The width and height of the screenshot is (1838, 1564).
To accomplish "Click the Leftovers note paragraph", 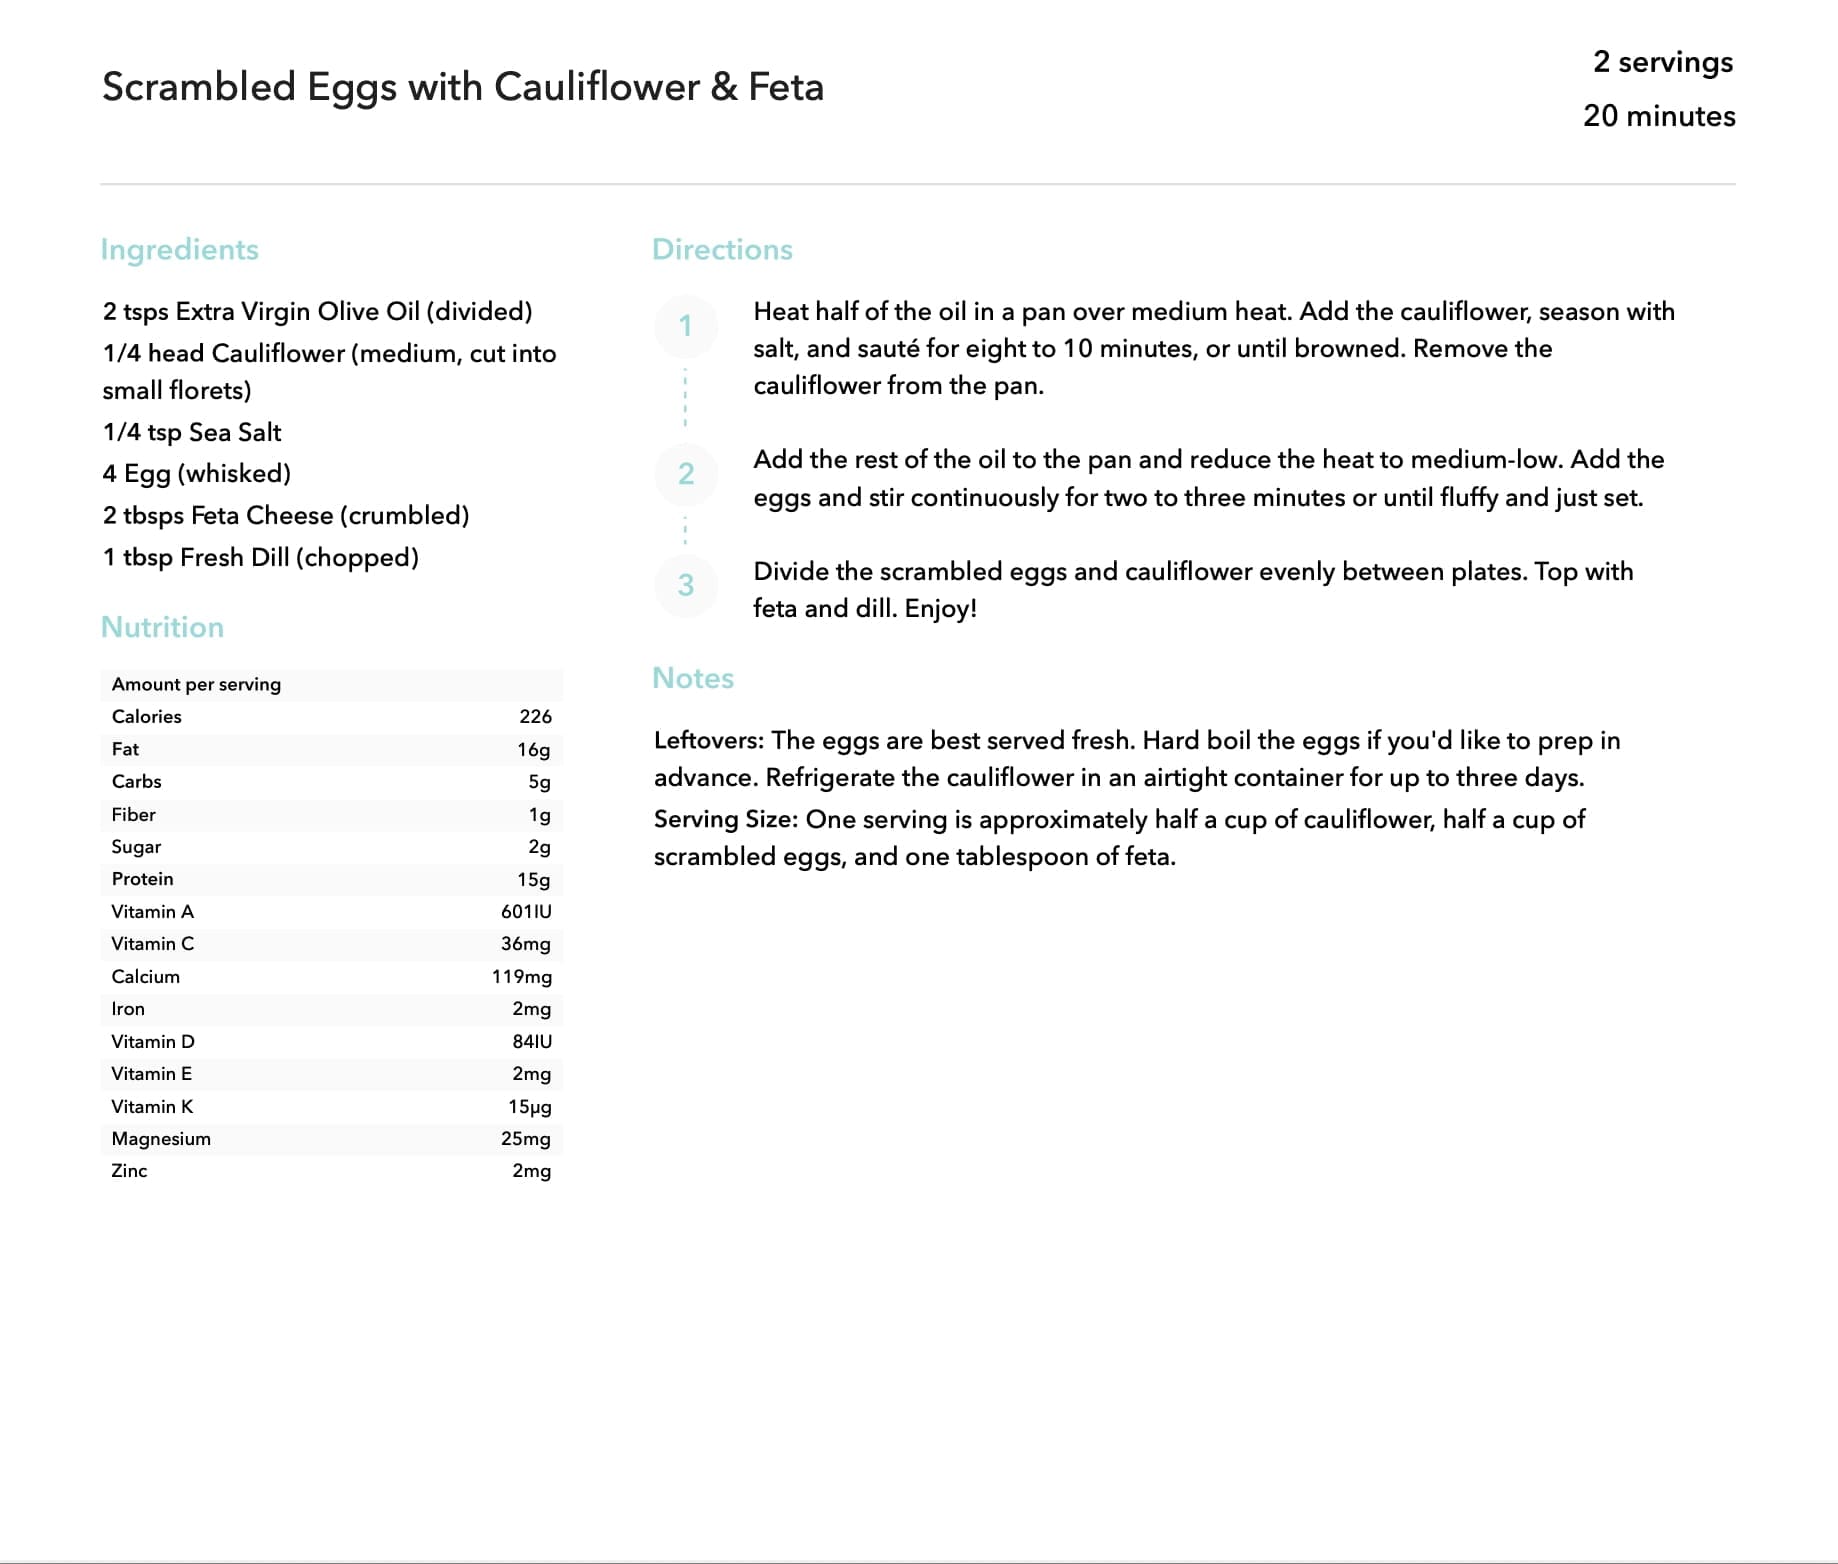I will click(1137, 759).
